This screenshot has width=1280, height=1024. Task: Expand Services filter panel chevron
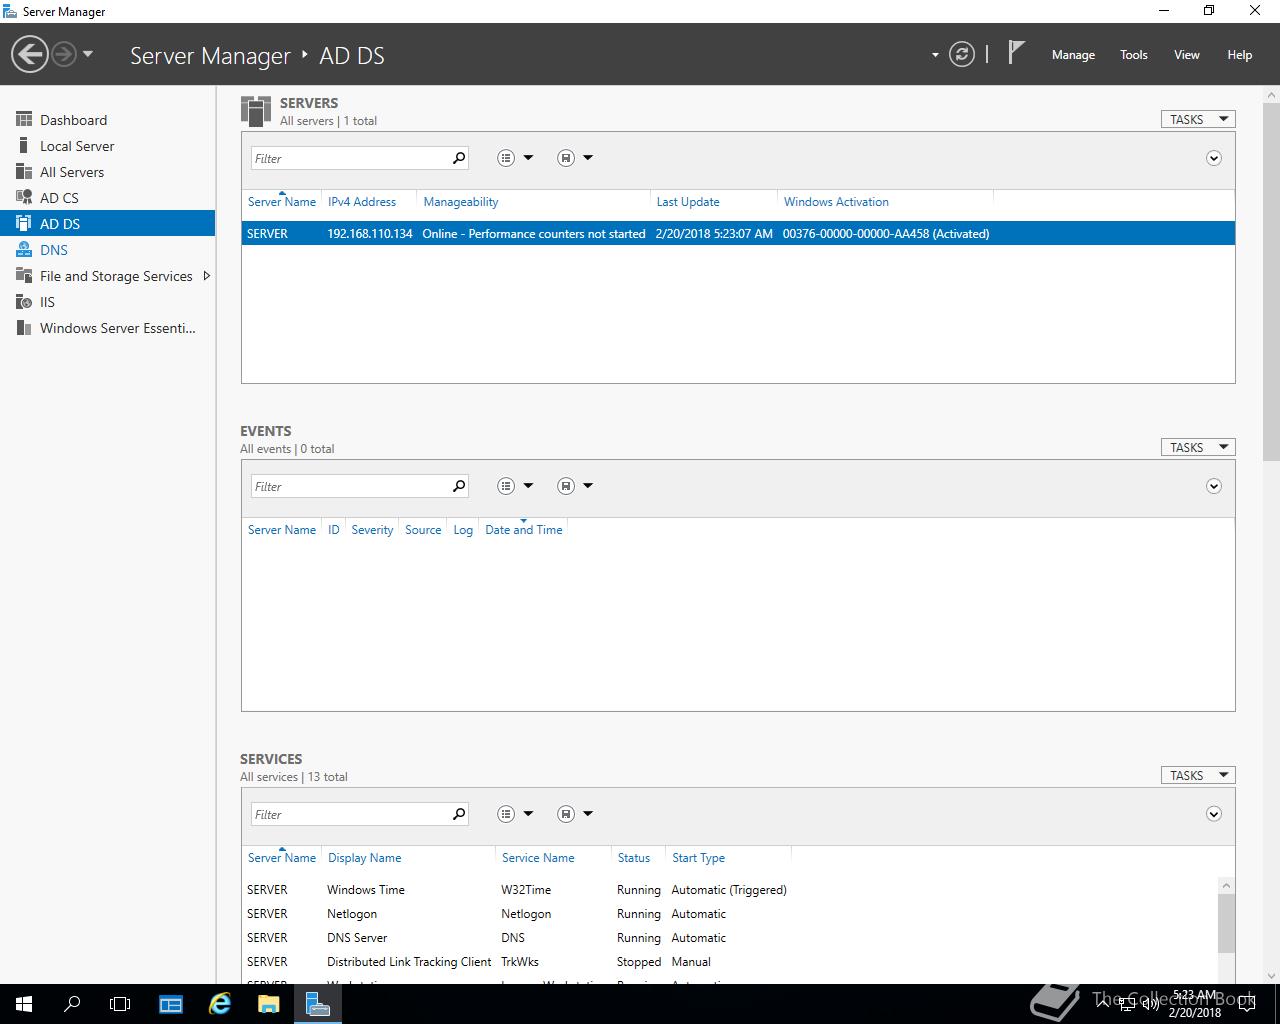point(1214,814)
